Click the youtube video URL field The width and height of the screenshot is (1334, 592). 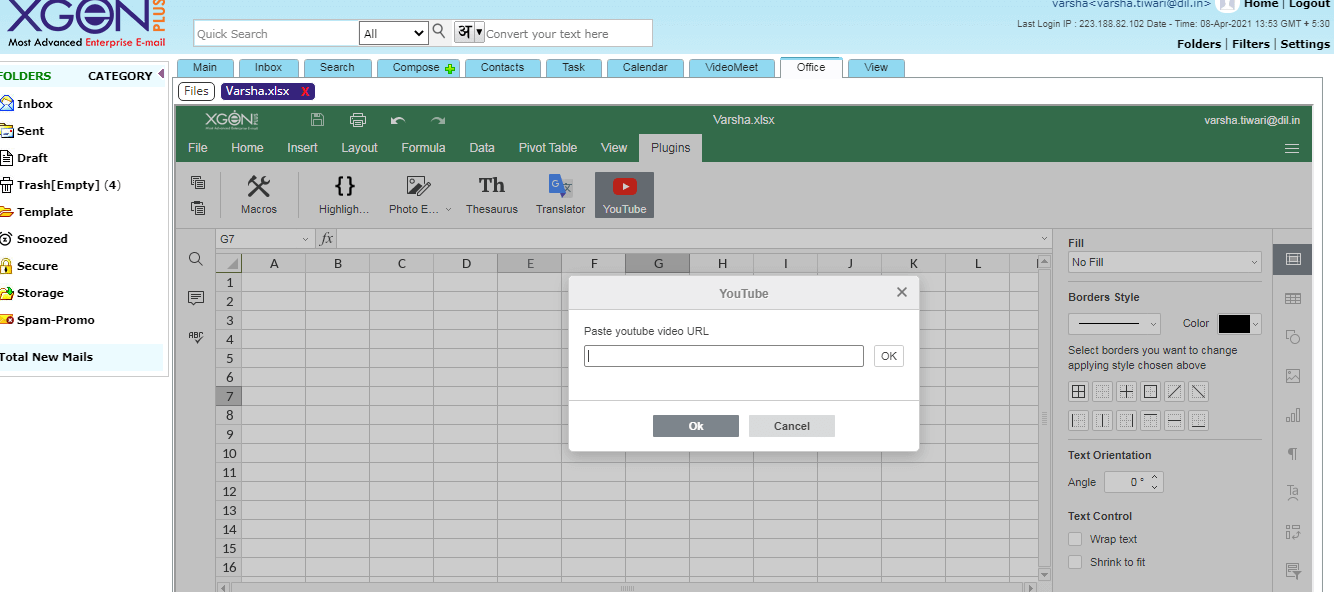pyautogui.click(x=724, y=356)
